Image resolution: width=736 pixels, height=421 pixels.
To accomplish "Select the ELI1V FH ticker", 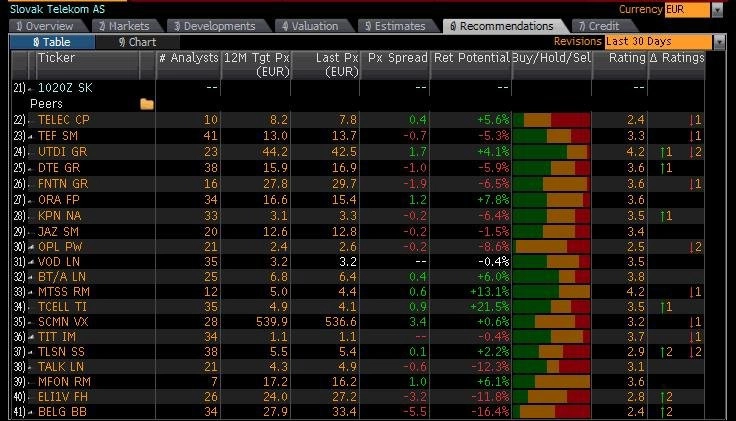I will [x=63, y=397].
